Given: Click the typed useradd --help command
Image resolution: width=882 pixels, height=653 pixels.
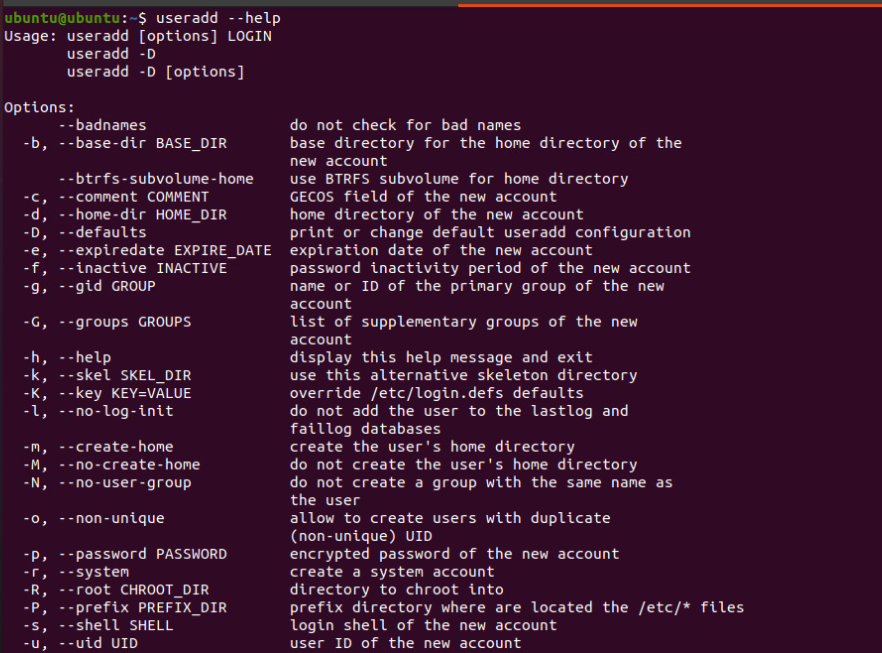Looking at the screenshot, I should pos(218,18).
